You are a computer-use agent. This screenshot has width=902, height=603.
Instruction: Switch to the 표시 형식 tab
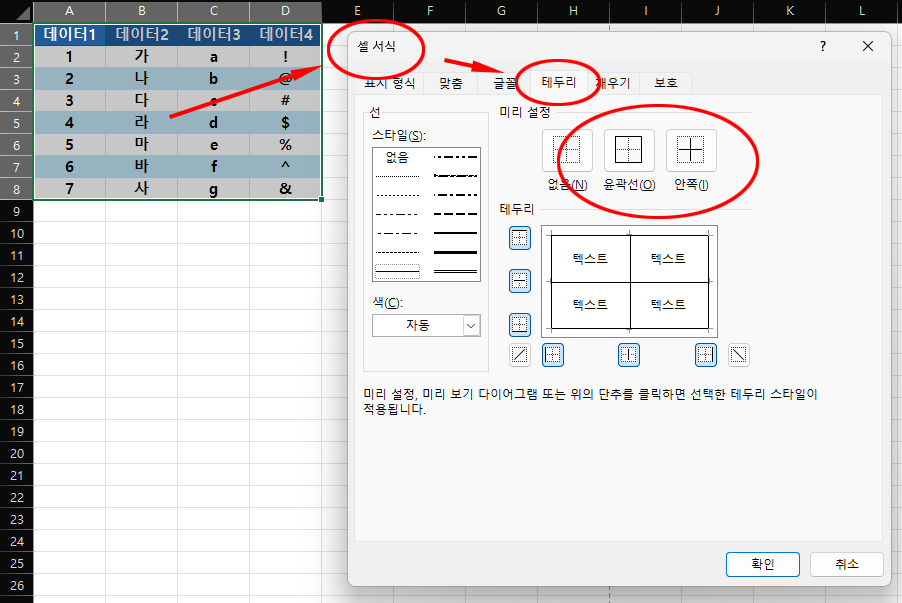click(x=389, y=83)
